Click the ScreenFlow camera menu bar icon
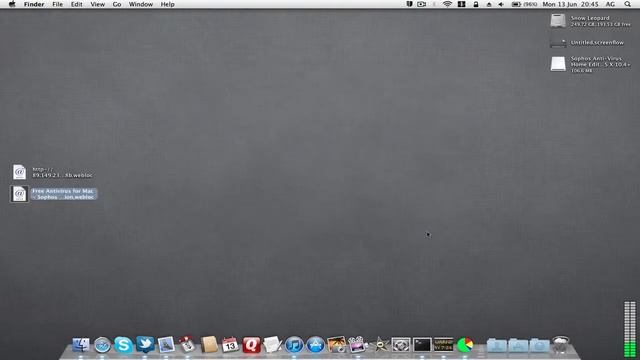 [x=422, y=4]
